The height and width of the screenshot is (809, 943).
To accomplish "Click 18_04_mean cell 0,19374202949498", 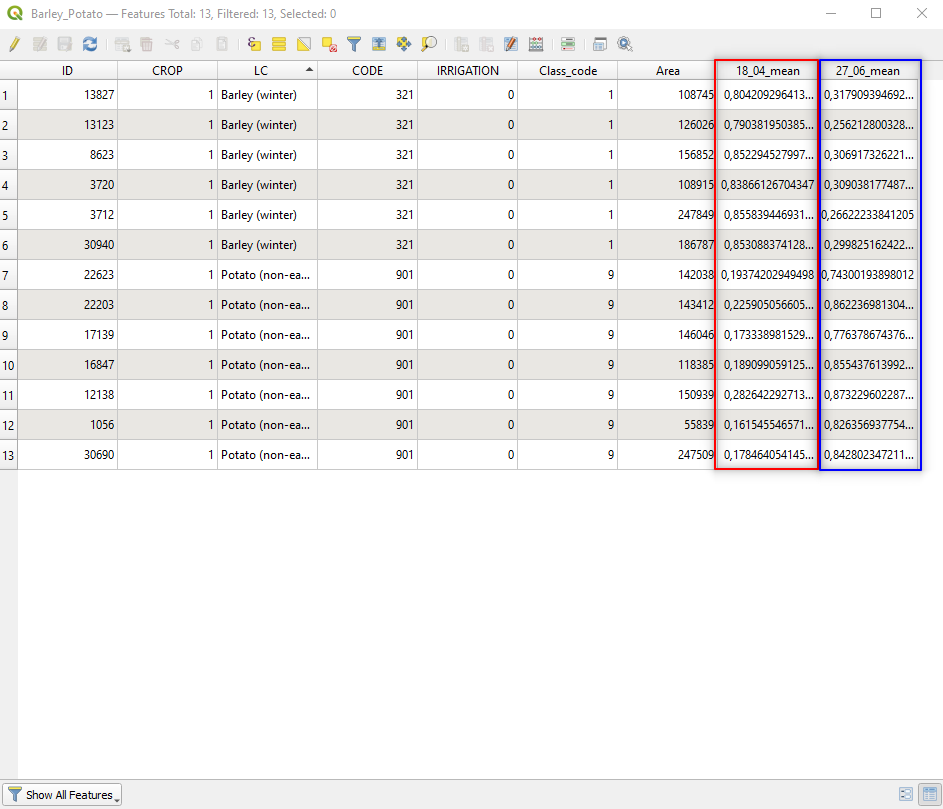I will (767, 275).
